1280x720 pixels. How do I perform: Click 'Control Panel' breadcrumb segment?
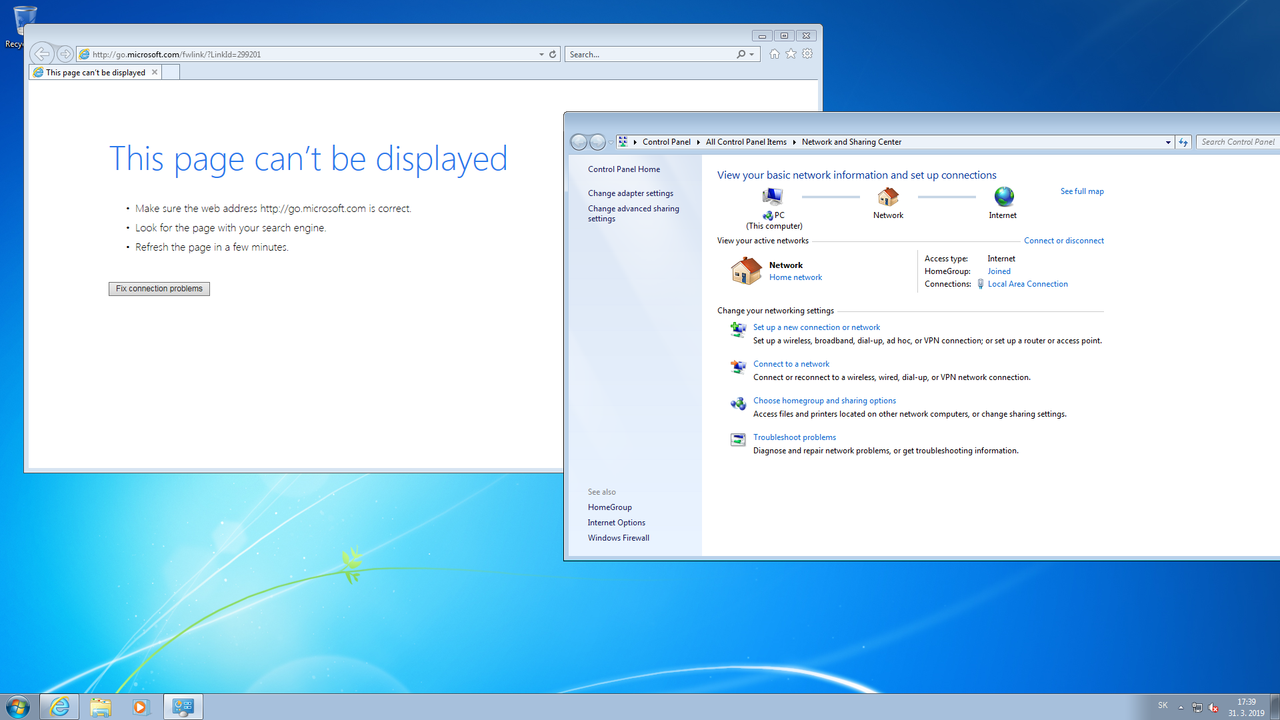[666, 142]
